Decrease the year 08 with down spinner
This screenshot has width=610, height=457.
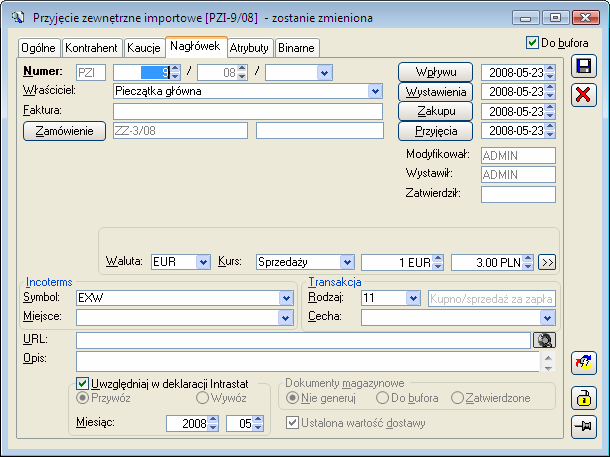click(x=242, y=76)
